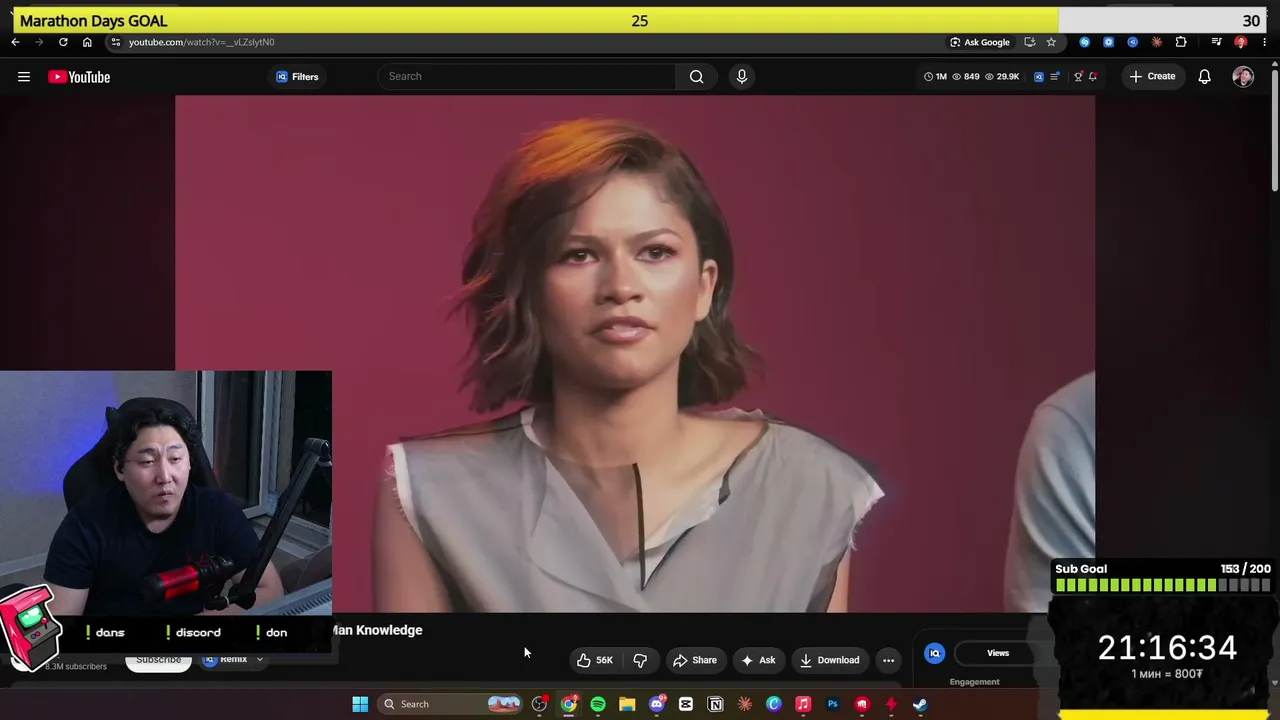Dislike the video
Image resolution: width=1280 pixels, height=720 pixels.
point(640,660)
